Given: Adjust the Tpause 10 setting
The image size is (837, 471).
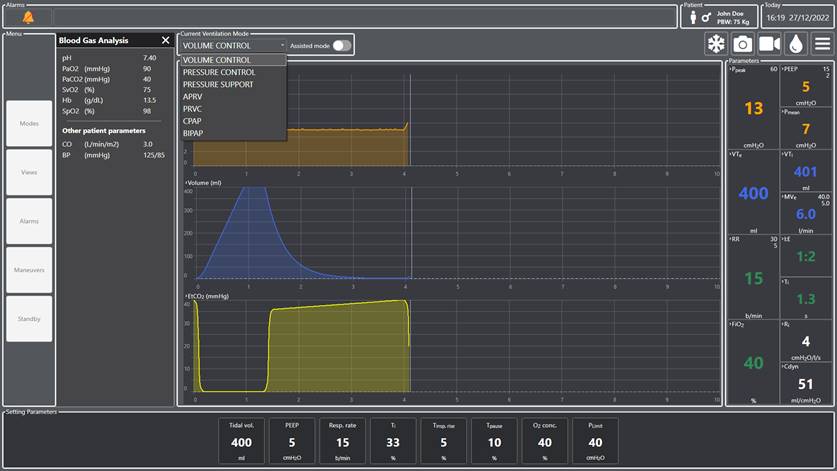Looking at the screenshot, I should [494, 441].
